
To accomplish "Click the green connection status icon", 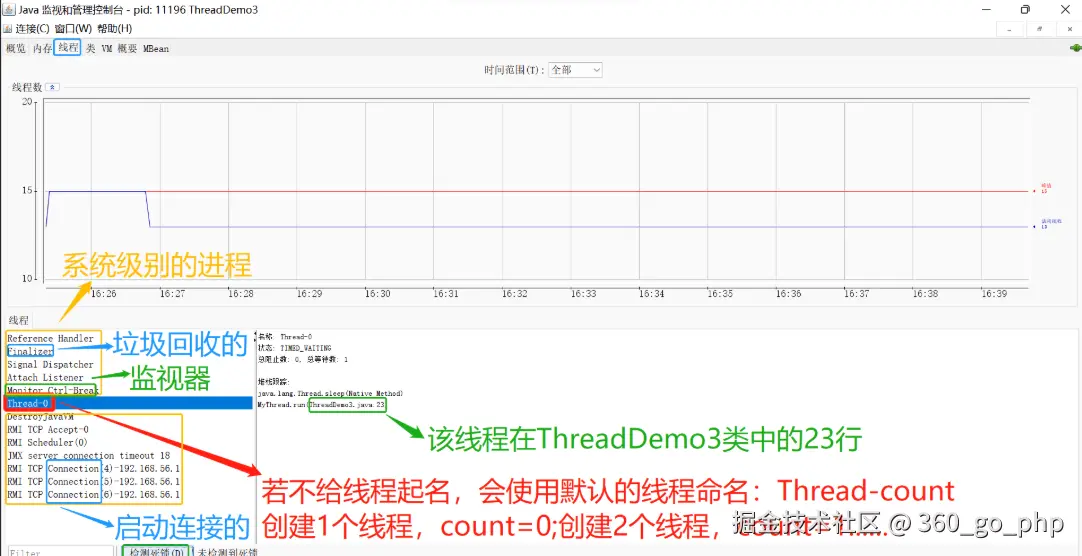I will pyautogui.click(x=1075, y=48).
